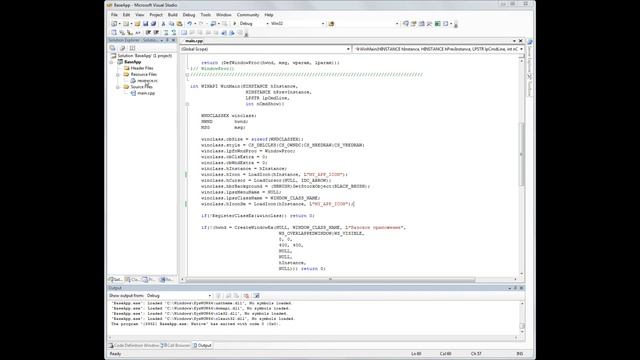The image size is (640, 360).
Task: Click the New Project toolbar icon
Action: [x=115, y=24]
